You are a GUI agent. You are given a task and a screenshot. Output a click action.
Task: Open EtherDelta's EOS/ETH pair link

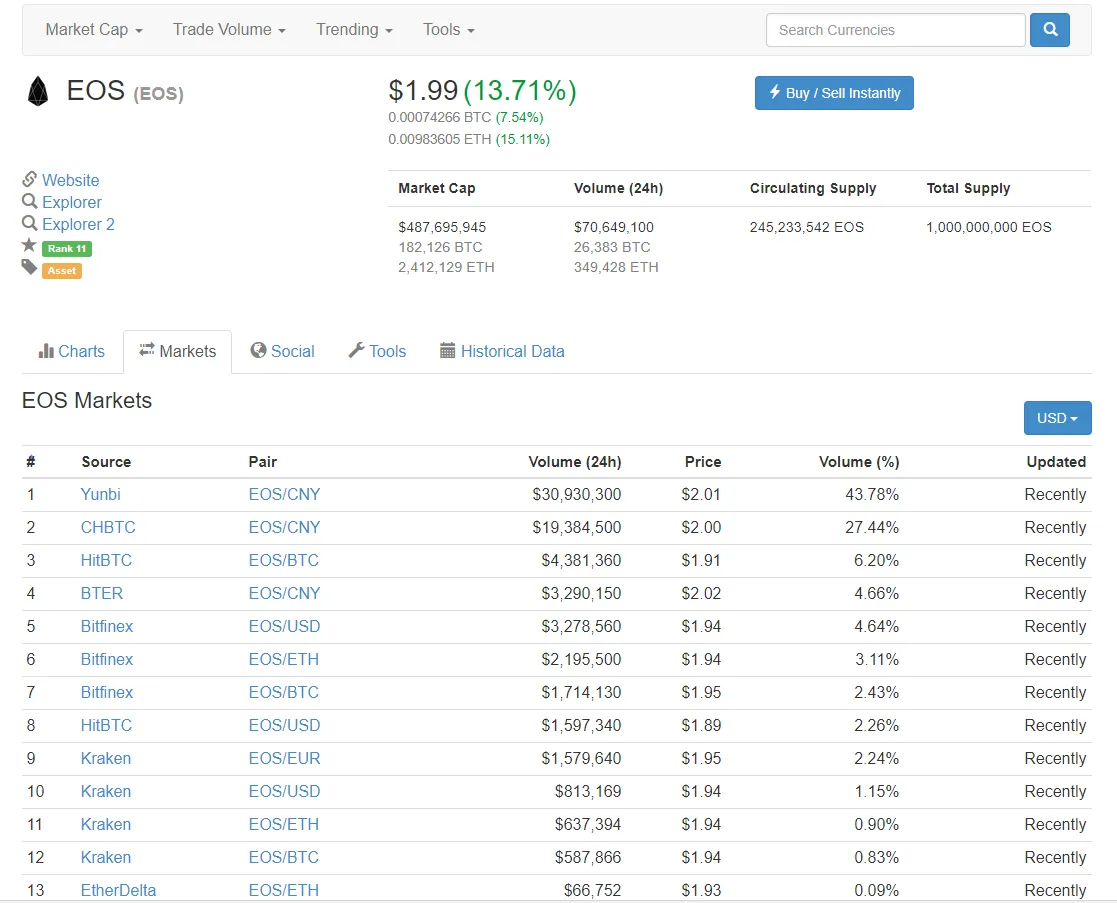pyautogui.click(x=284, y=890)
